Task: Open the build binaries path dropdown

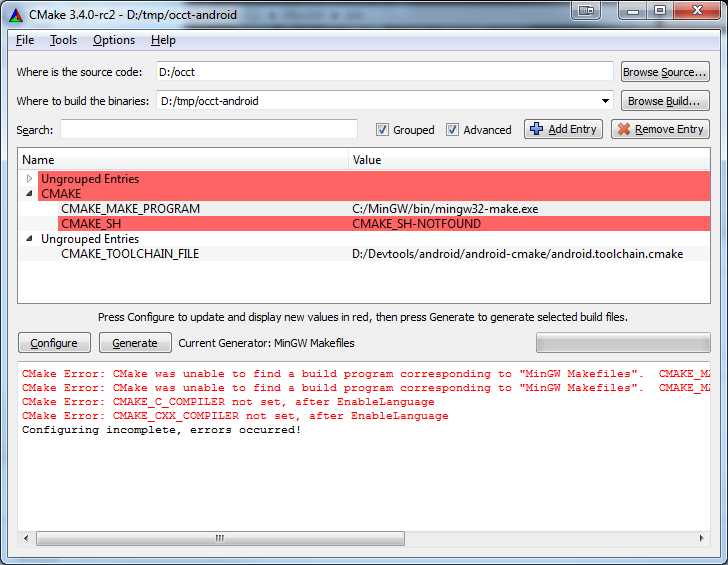Action: [x=605, y=101]
